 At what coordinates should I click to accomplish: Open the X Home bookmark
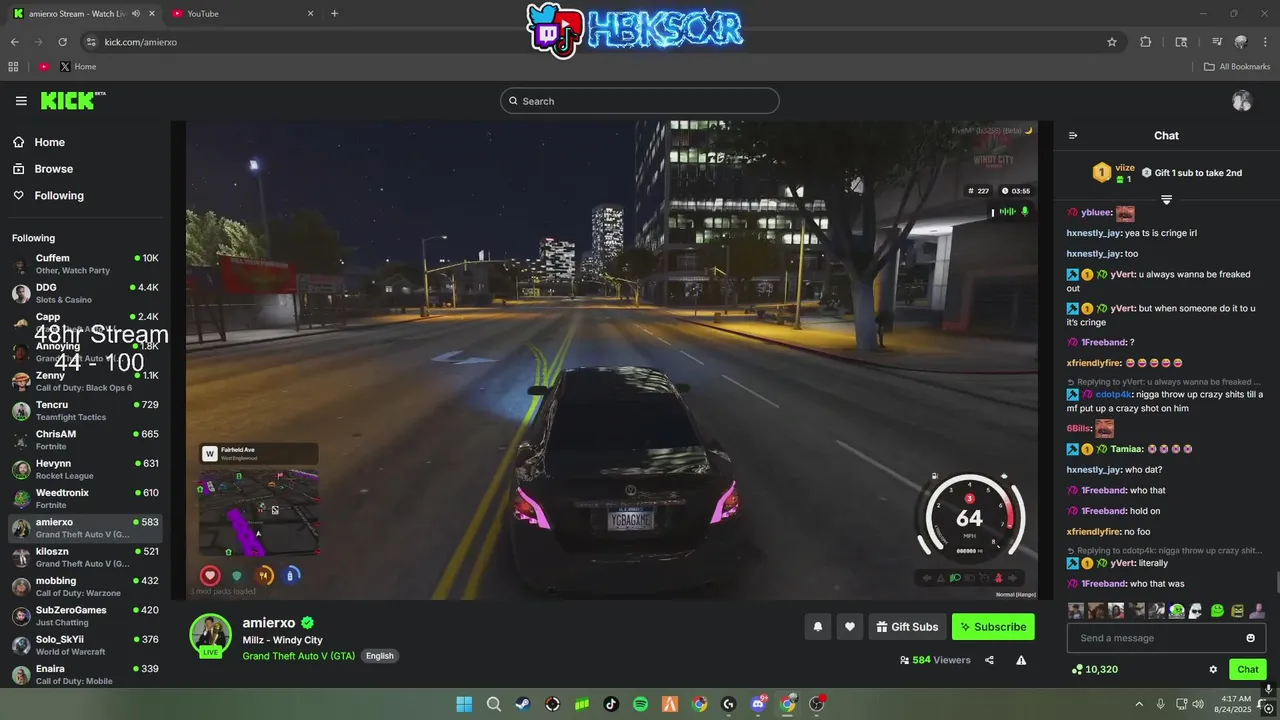click(x=78, y=67)
